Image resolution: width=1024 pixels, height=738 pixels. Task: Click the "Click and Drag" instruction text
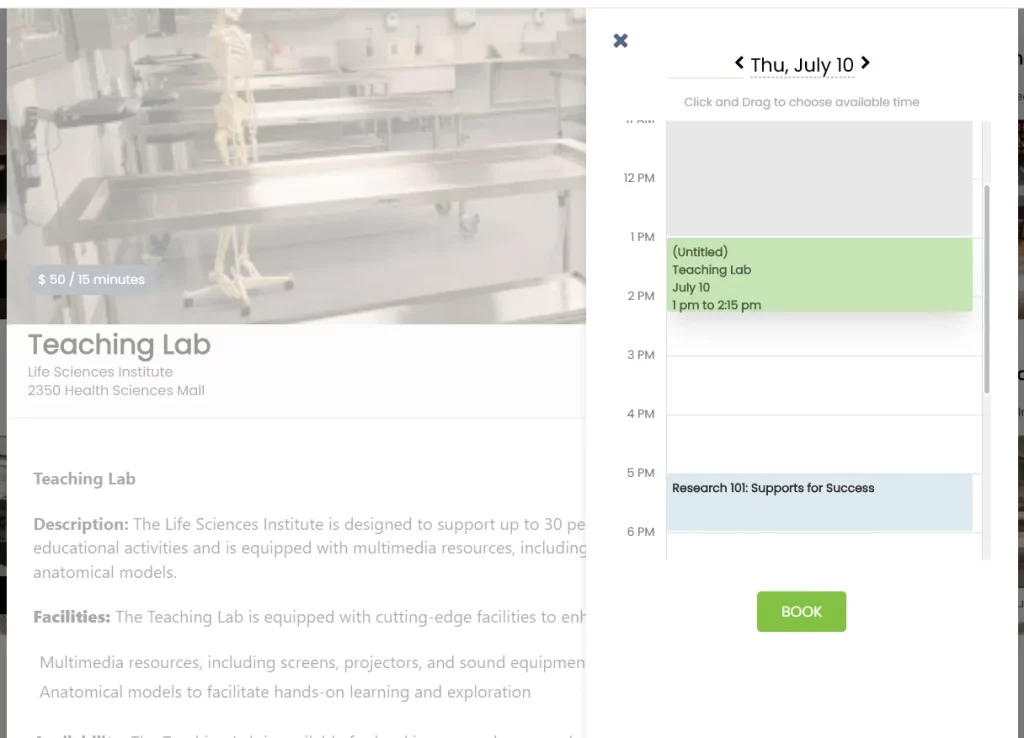tap(801, 102)
